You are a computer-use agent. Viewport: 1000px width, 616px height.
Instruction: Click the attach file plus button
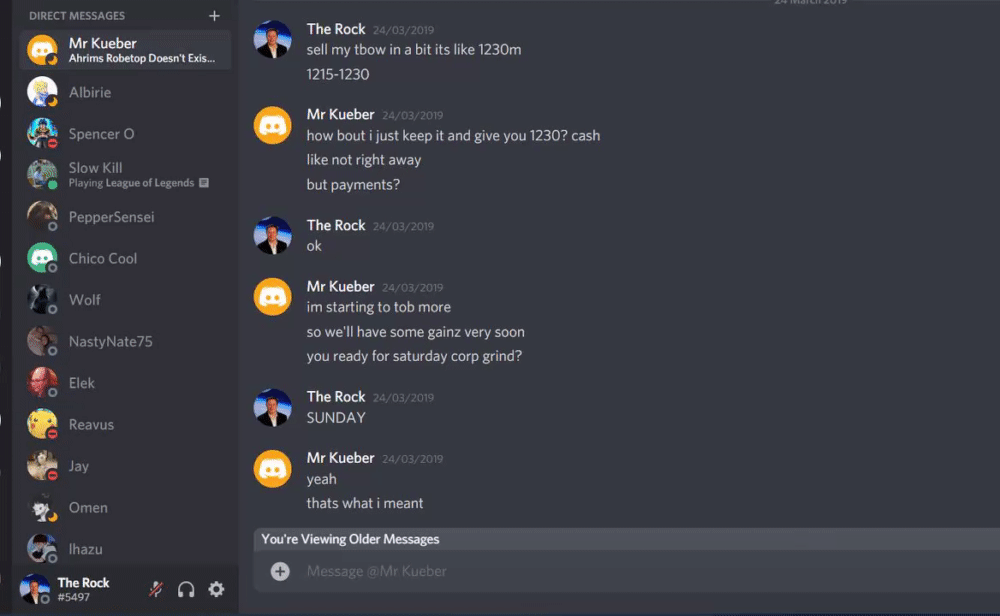pyautogui.click(x=280, y=571)
